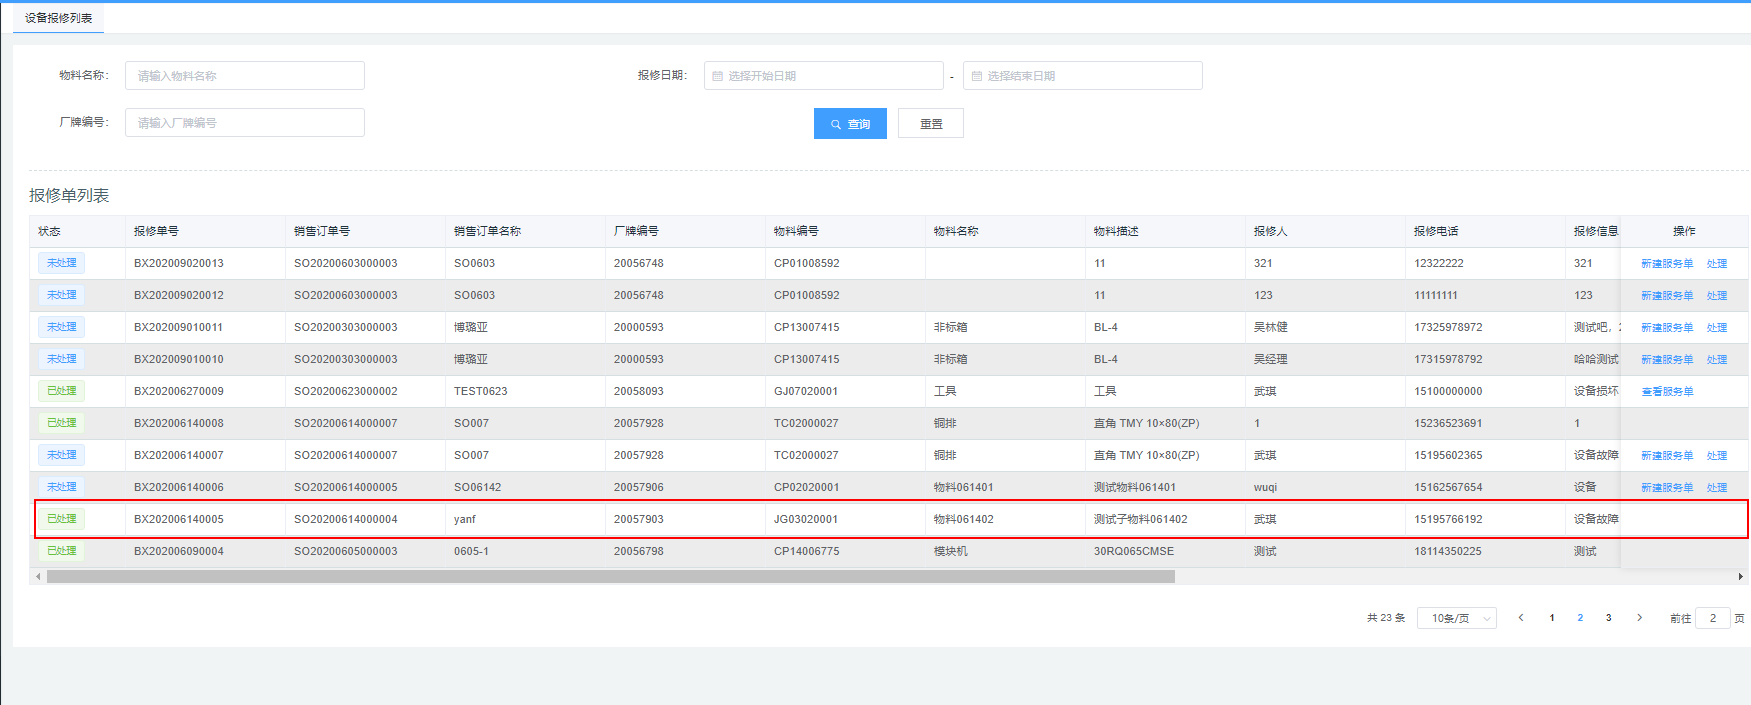1751x705 pixels.
Task: Jump to page 3 in pagination
Action: tap(1608, 618)
